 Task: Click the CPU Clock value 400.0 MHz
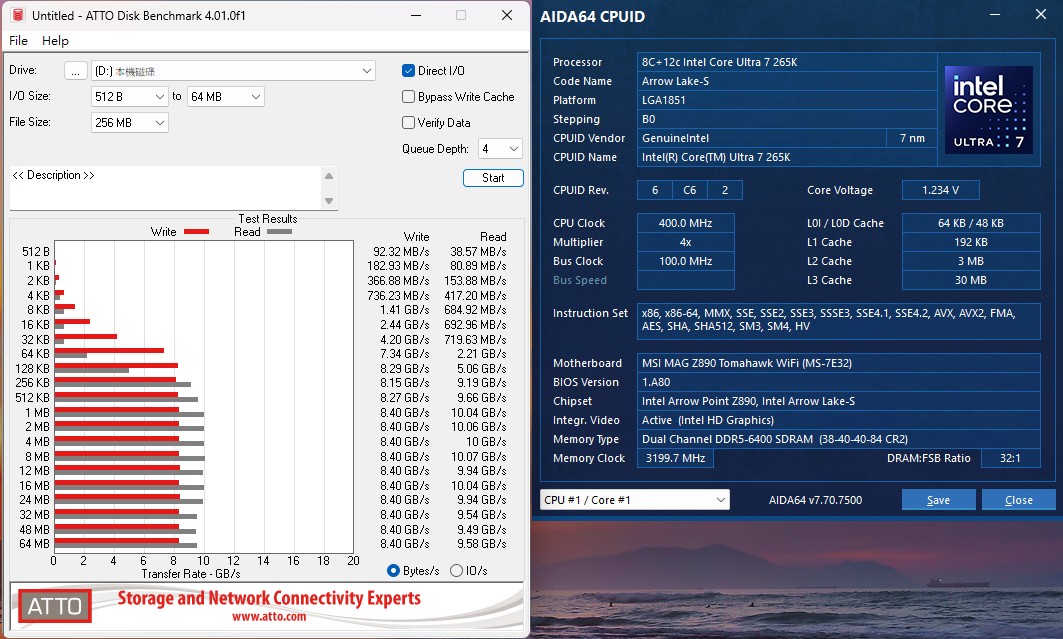[x=685, y=223]
